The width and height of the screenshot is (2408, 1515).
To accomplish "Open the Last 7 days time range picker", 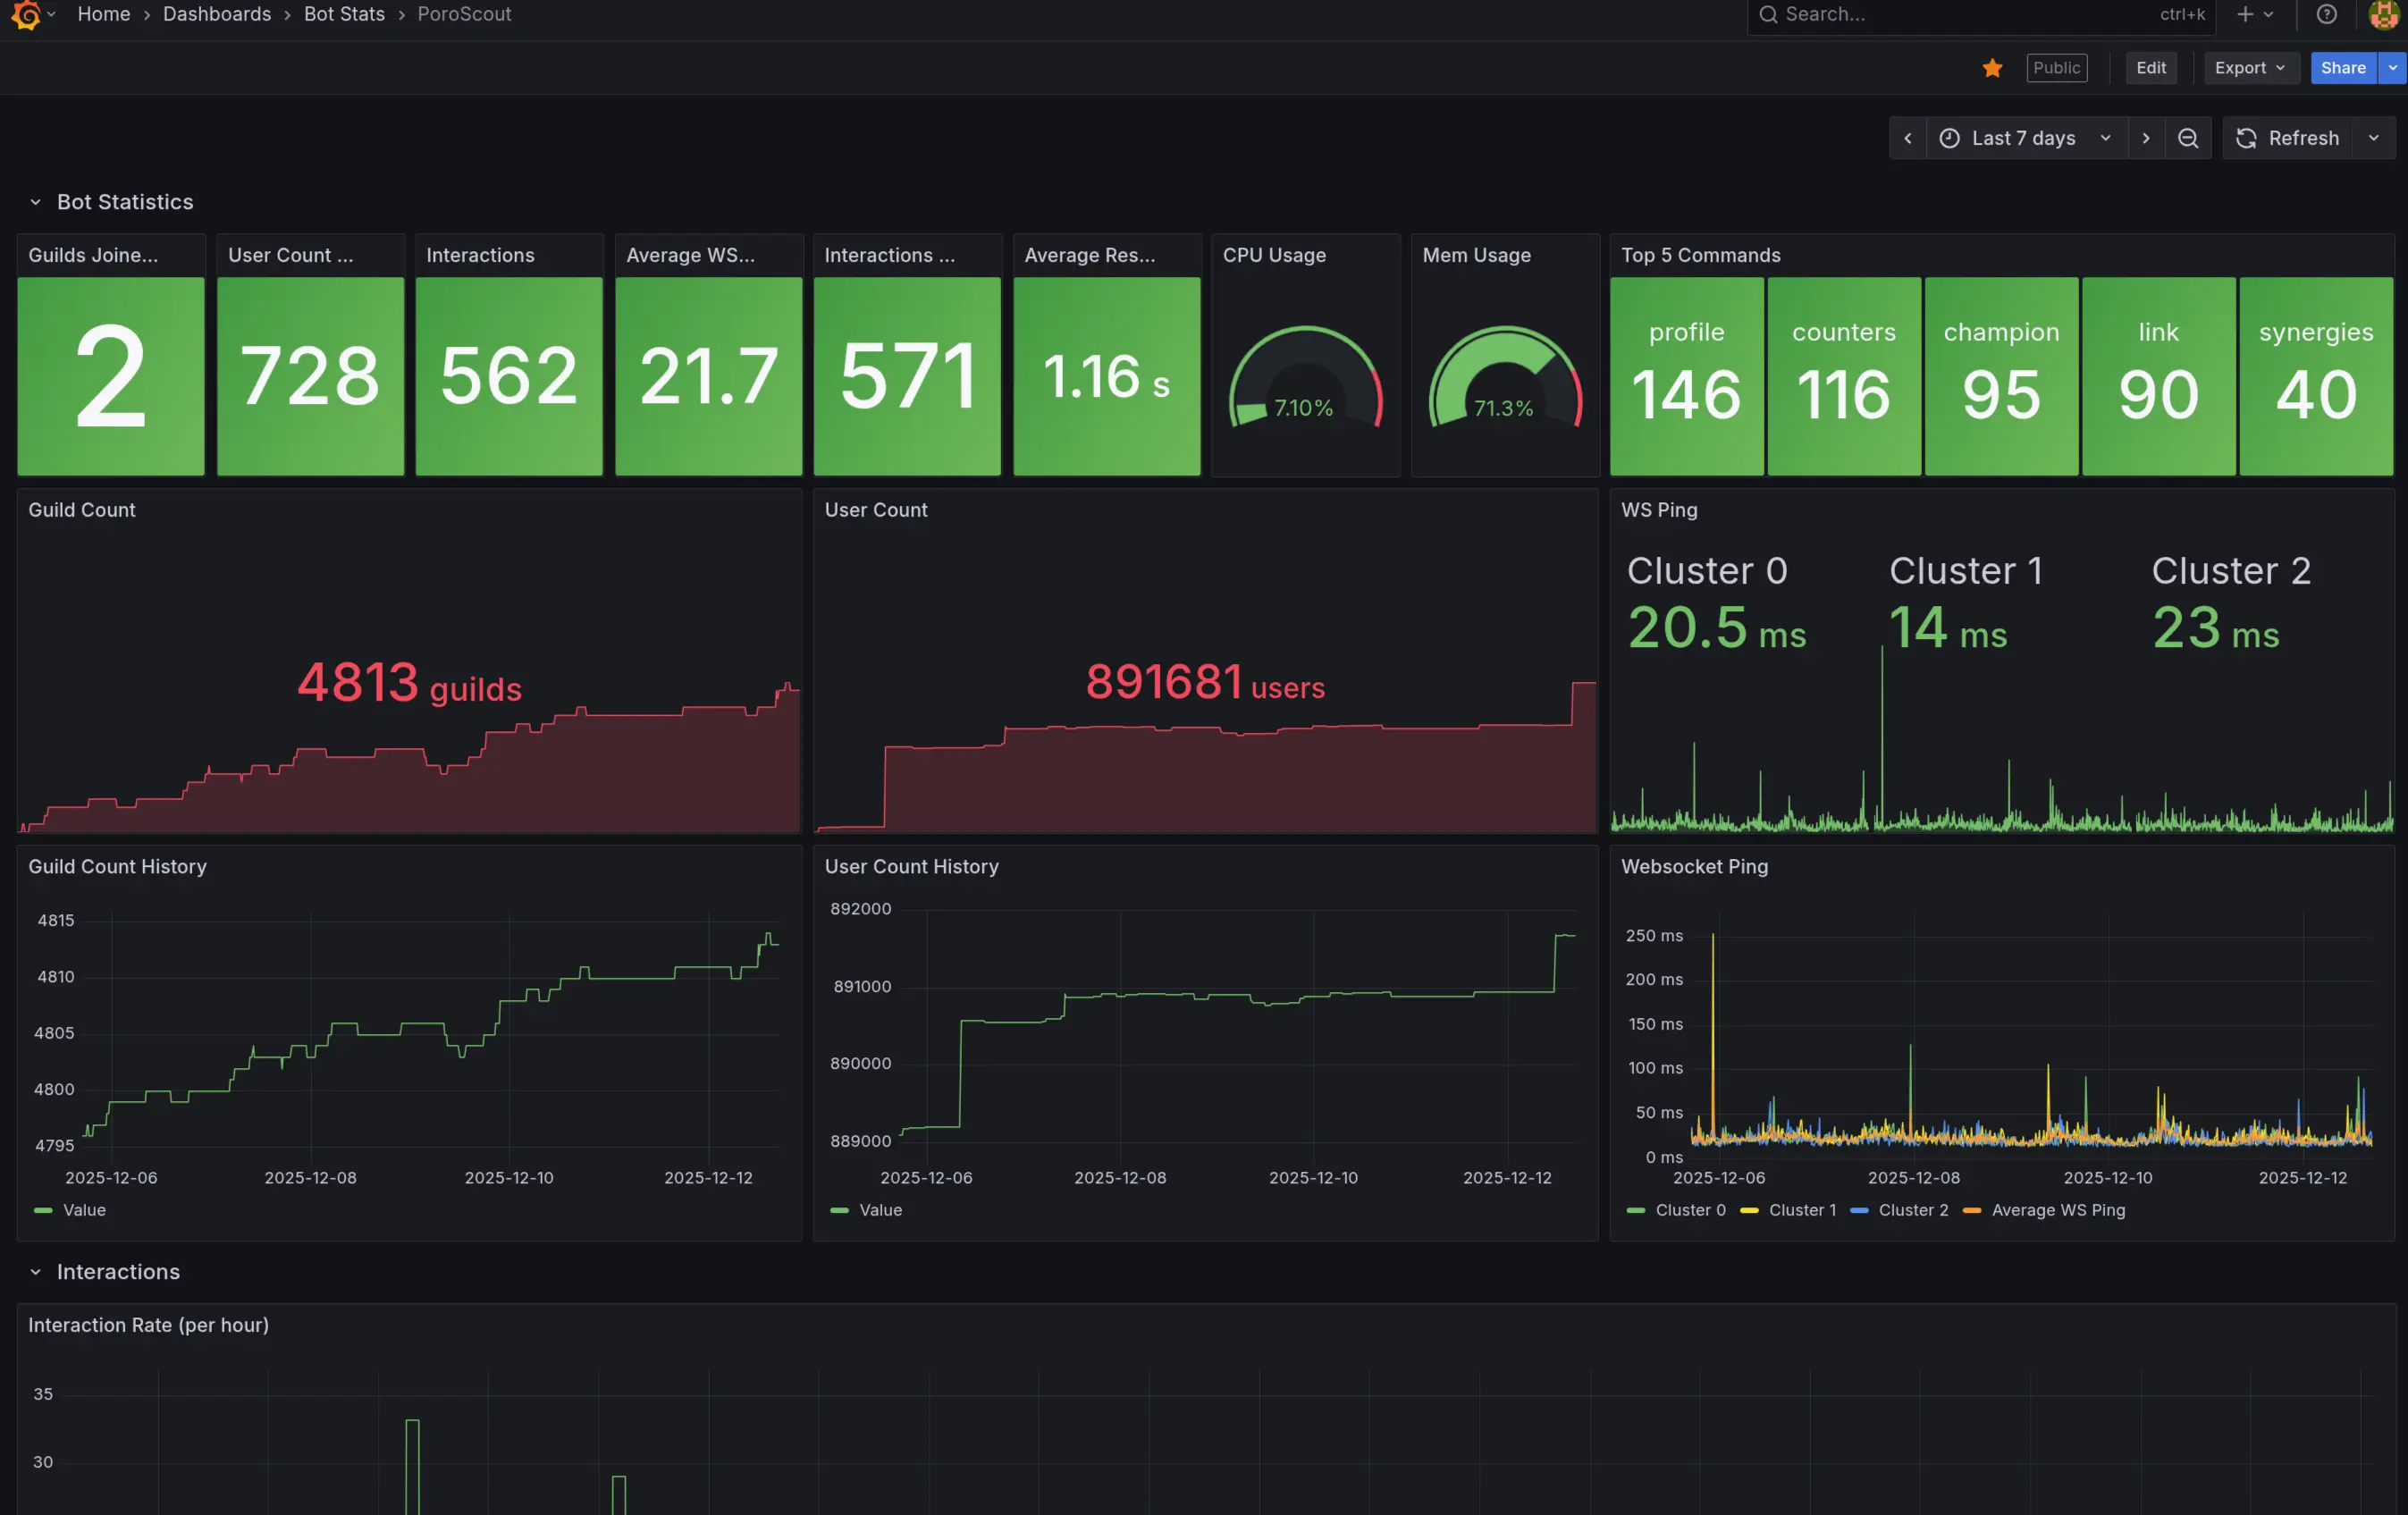I will coord(2022,138).
